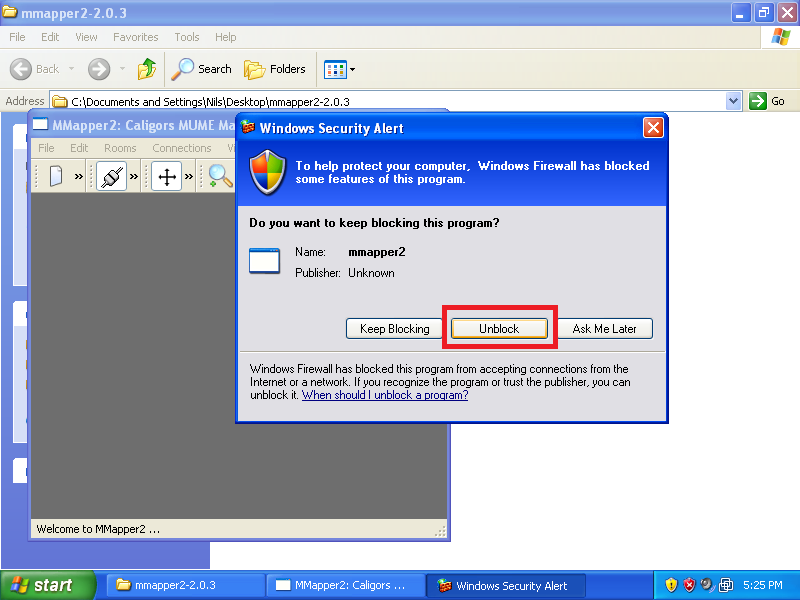Screen dimensions: 800x600
Task: Switch to MMapper2: Caligors taskbar item
Action: tap(345, 585)
